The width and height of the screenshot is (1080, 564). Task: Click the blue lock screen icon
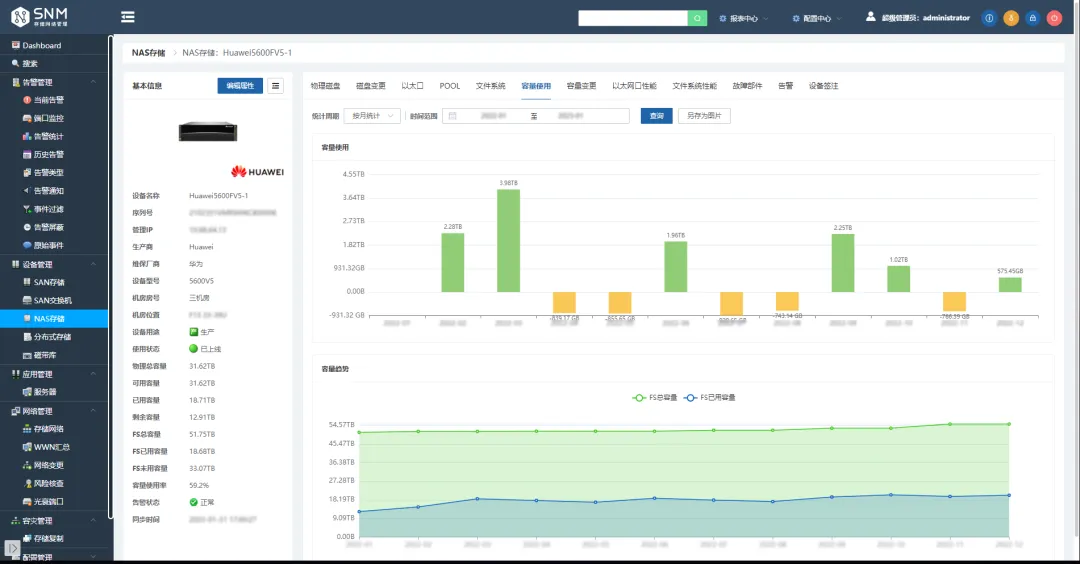1032,19
